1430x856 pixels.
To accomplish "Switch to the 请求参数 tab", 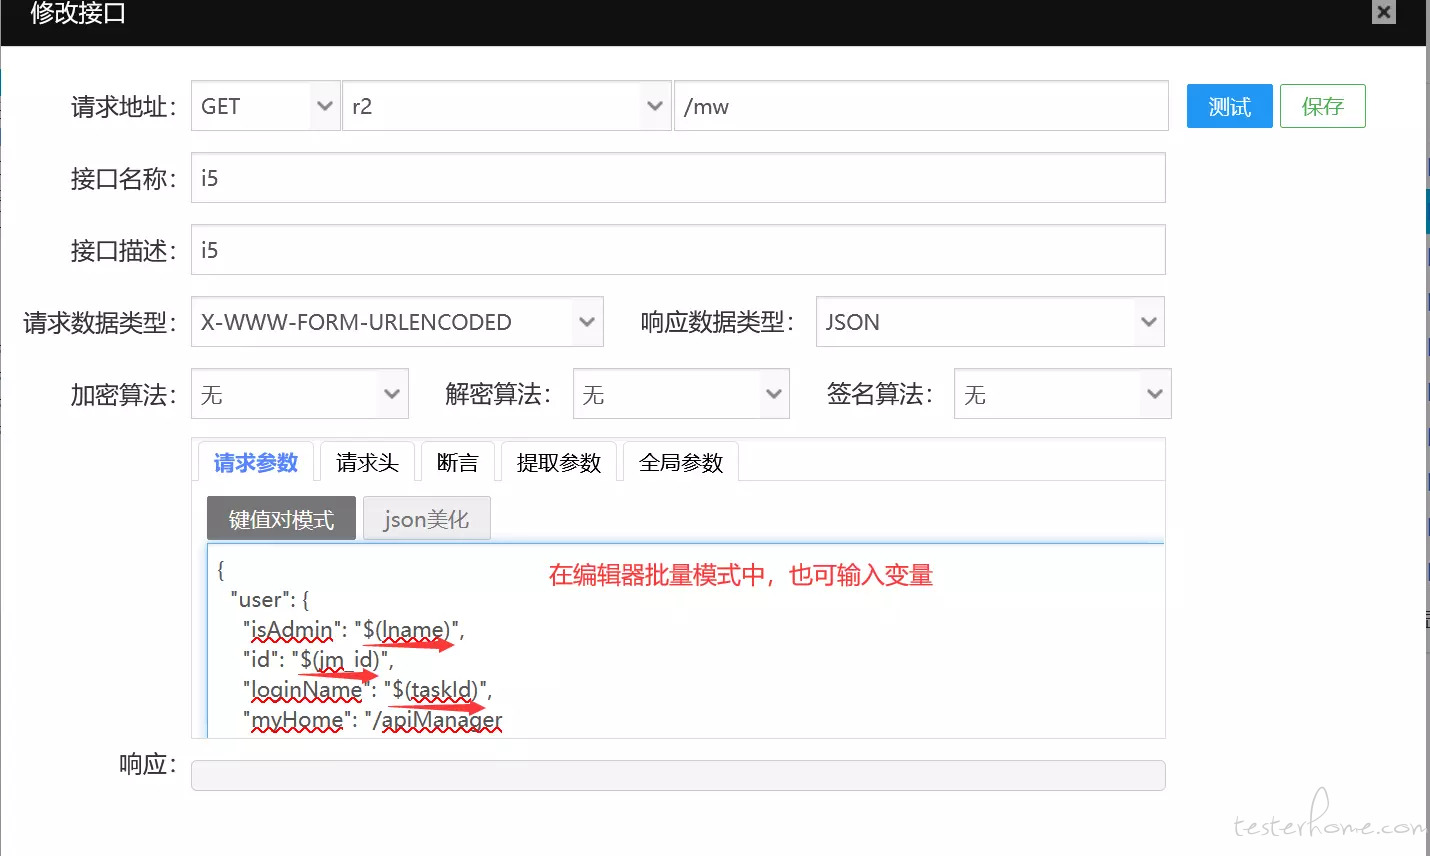I will tap(256, 462).
